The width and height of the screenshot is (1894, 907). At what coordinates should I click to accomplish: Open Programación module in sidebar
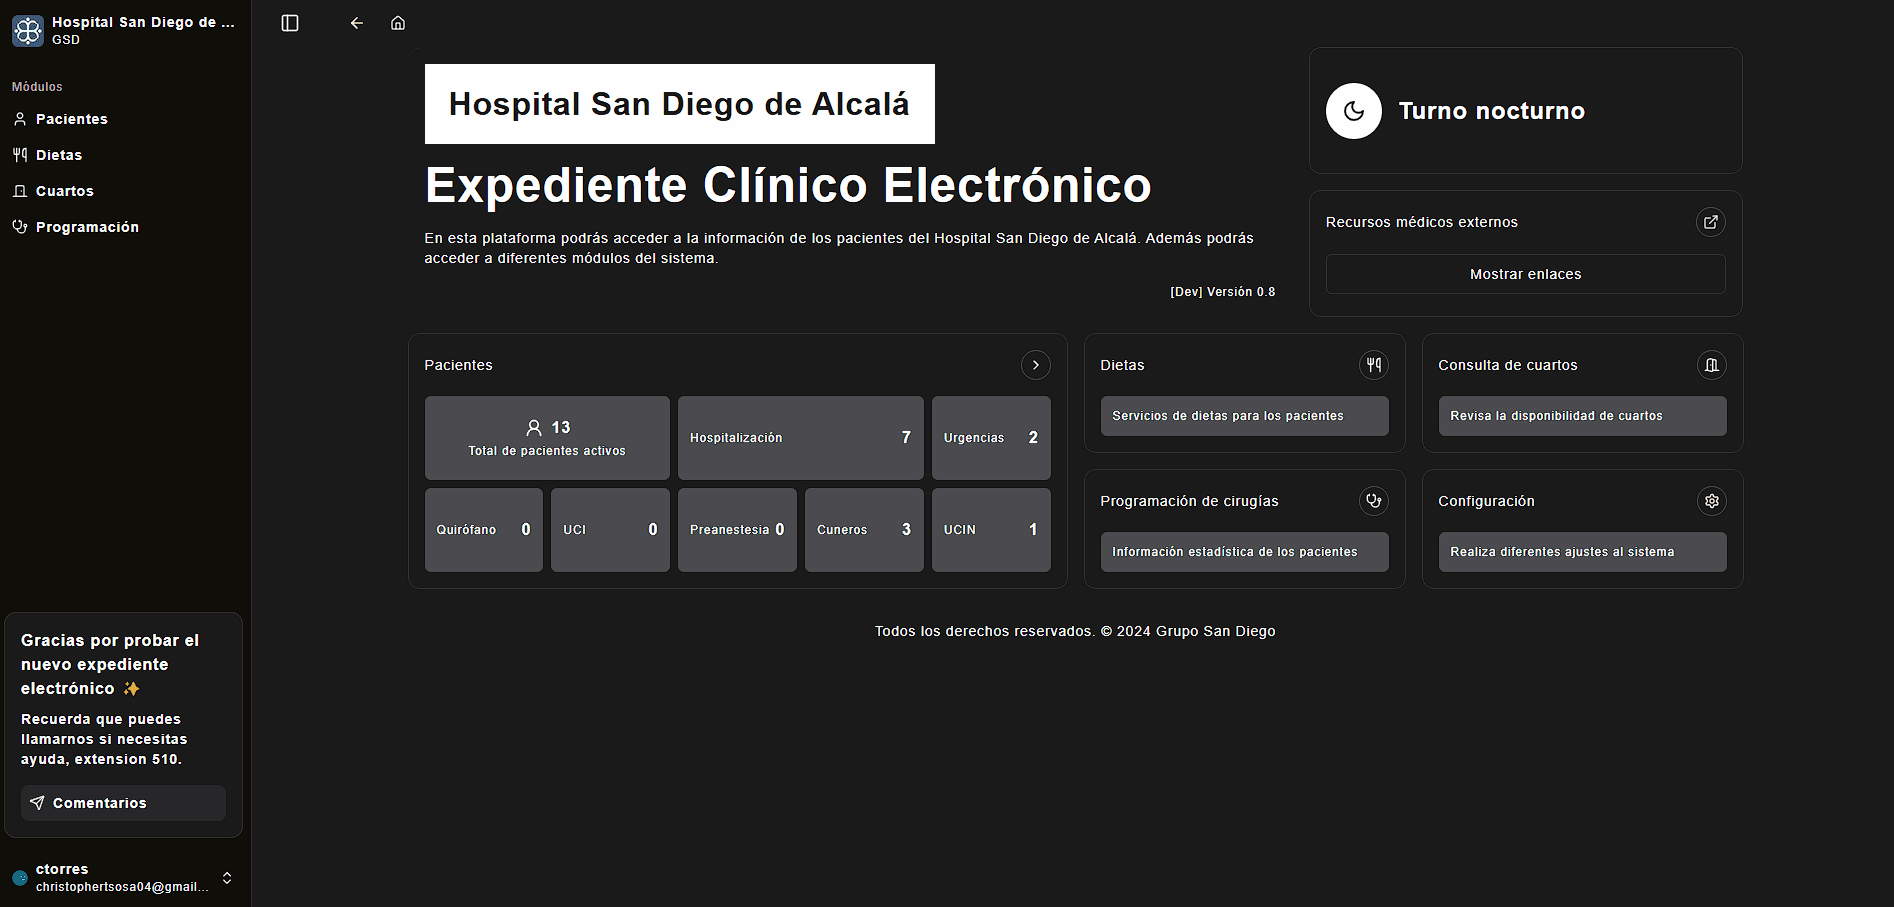125,227
